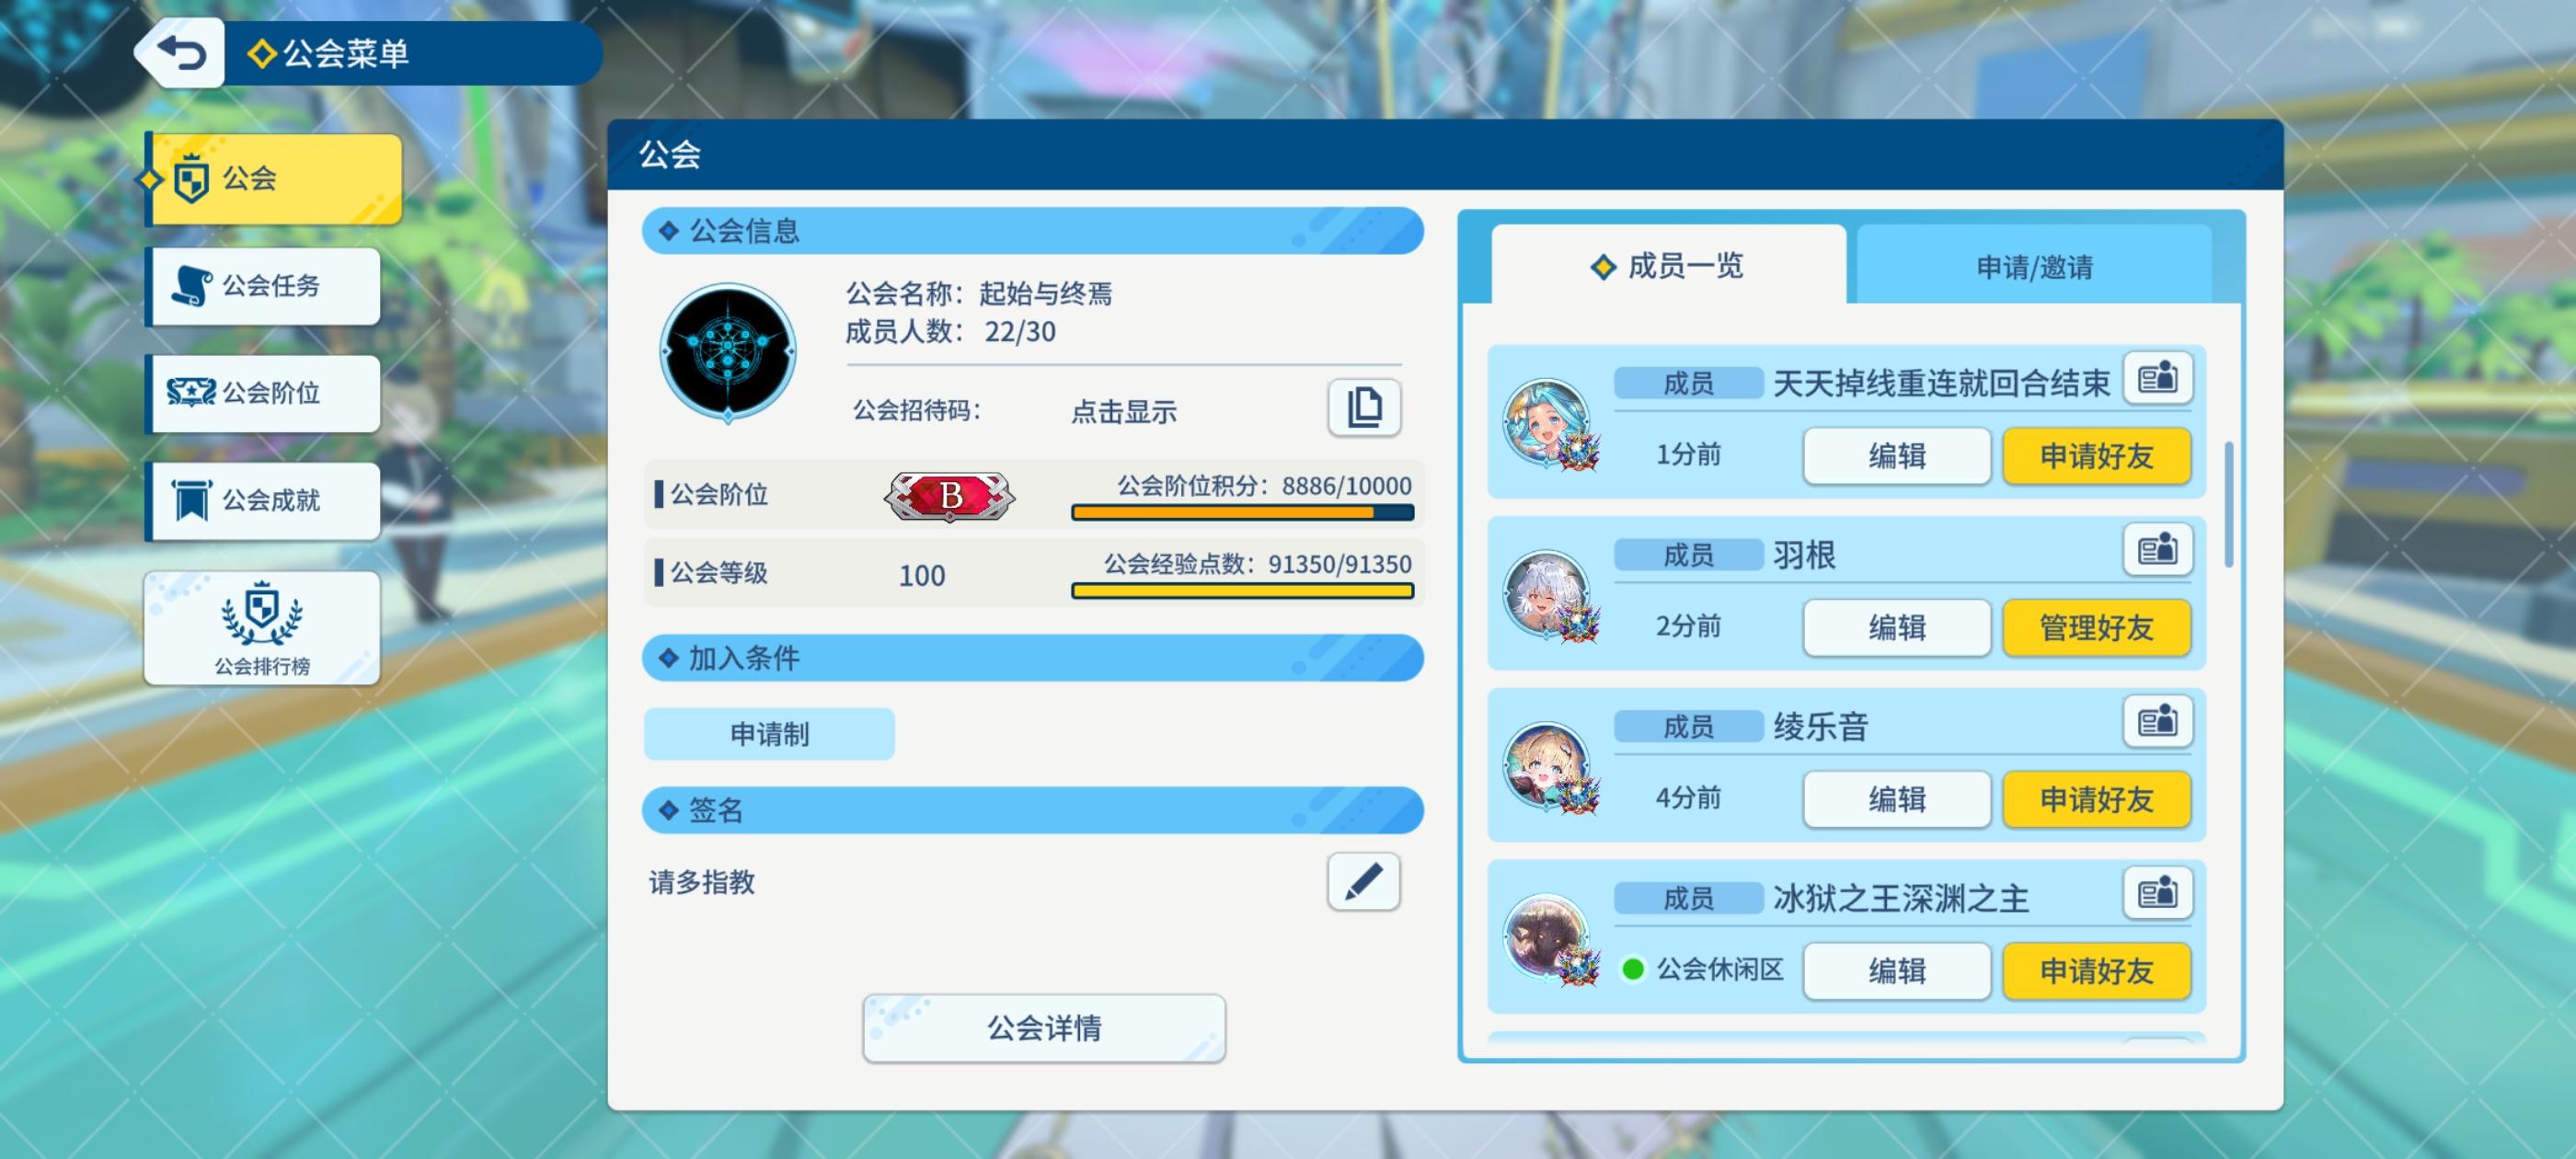
Task: Click the B guild rank badge
Action: coord(950,495)
